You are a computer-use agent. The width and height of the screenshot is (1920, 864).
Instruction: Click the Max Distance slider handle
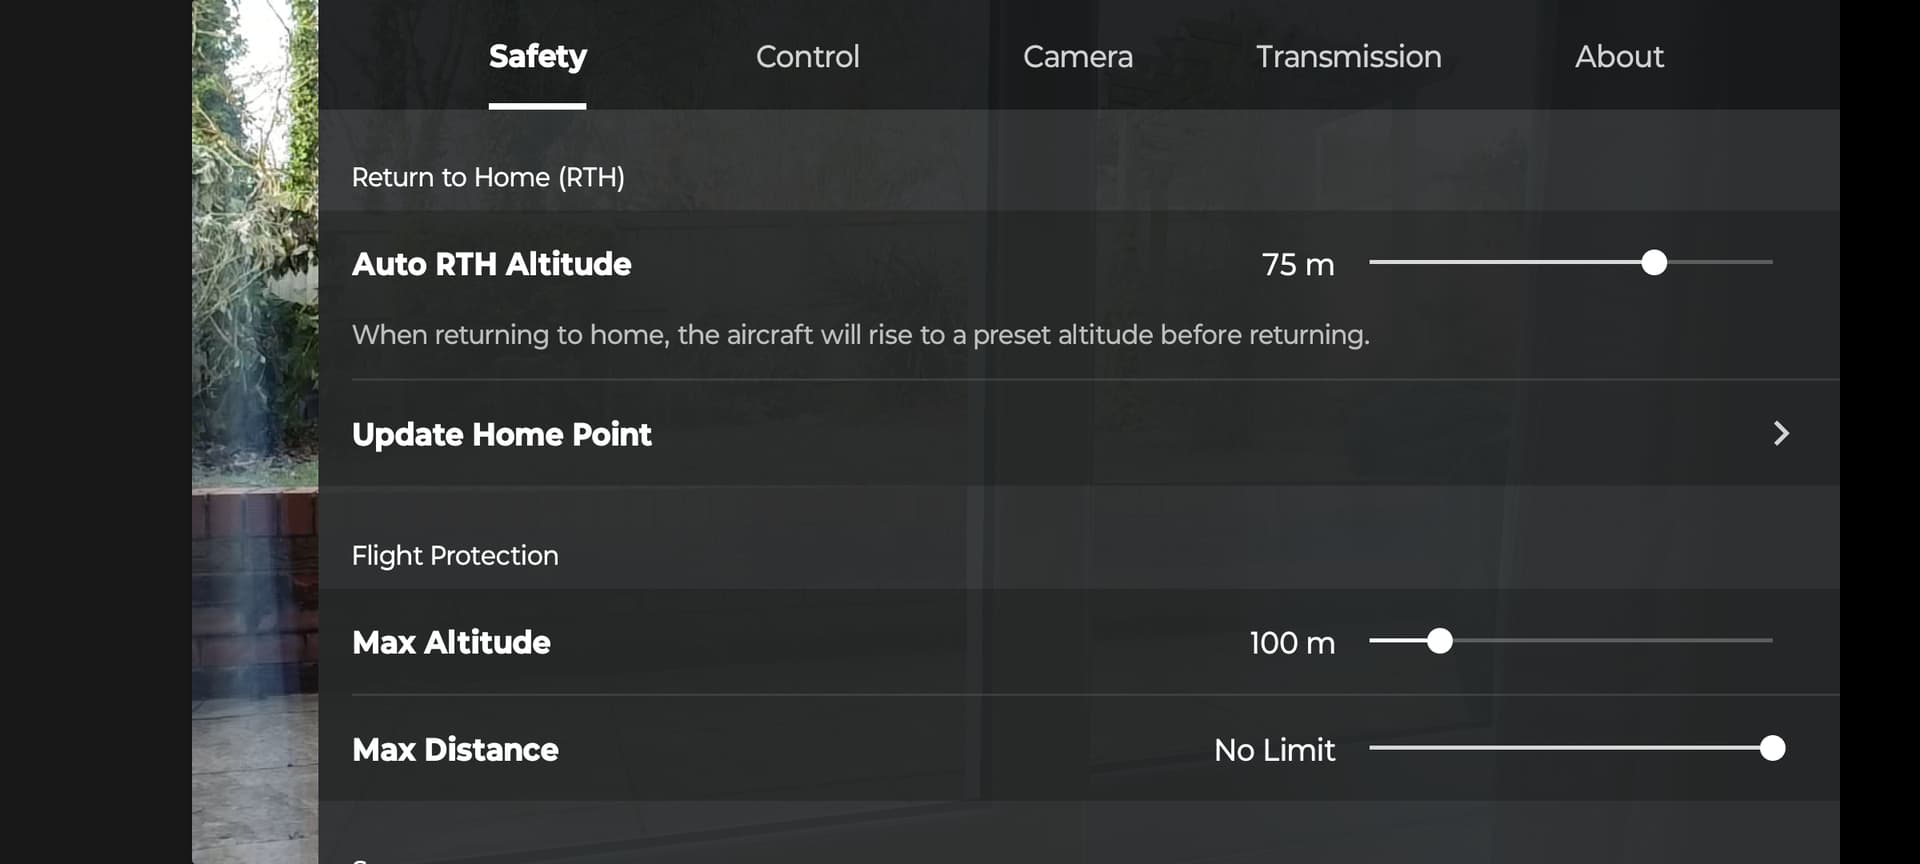coord(1772,748)
